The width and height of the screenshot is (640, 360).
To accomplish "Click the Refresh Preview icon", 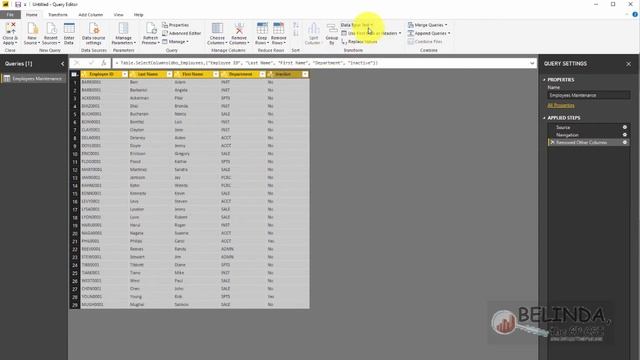I will click(x=151, y=33).
